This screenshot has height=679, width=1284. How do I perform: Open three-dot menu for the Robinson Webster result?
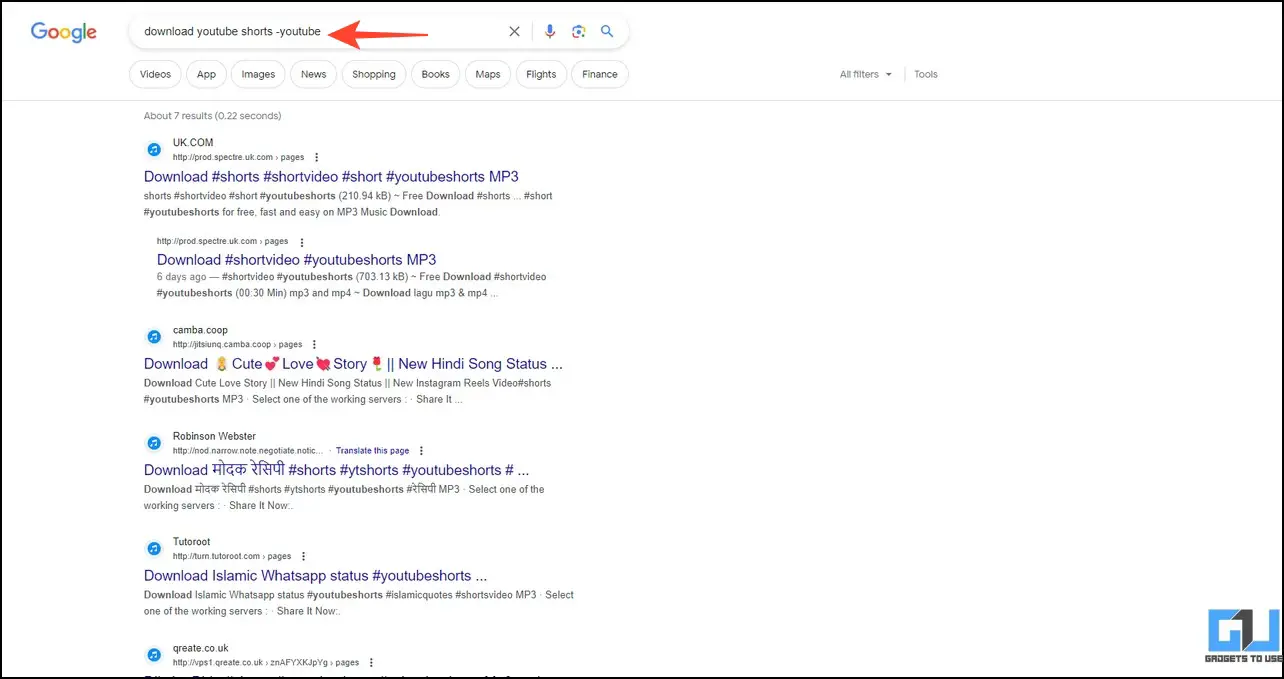421,451
